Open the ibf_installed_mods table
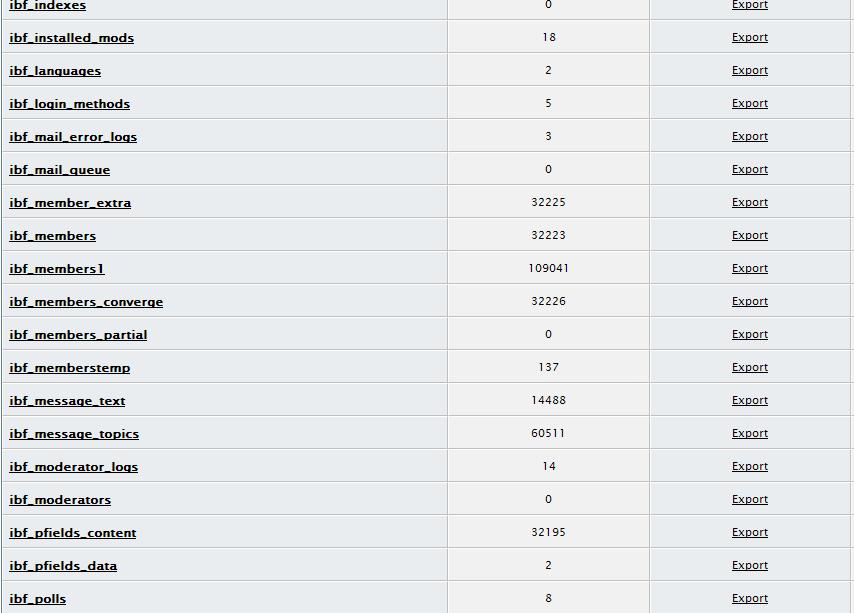This screenshot has height=613, width=854. point(71,38)
